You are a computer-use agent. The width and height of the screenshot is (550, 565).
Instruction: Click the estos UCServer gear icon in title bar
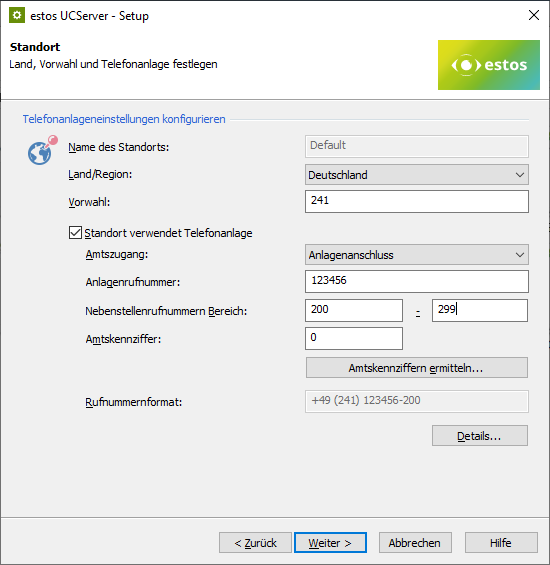coord(17,15)
